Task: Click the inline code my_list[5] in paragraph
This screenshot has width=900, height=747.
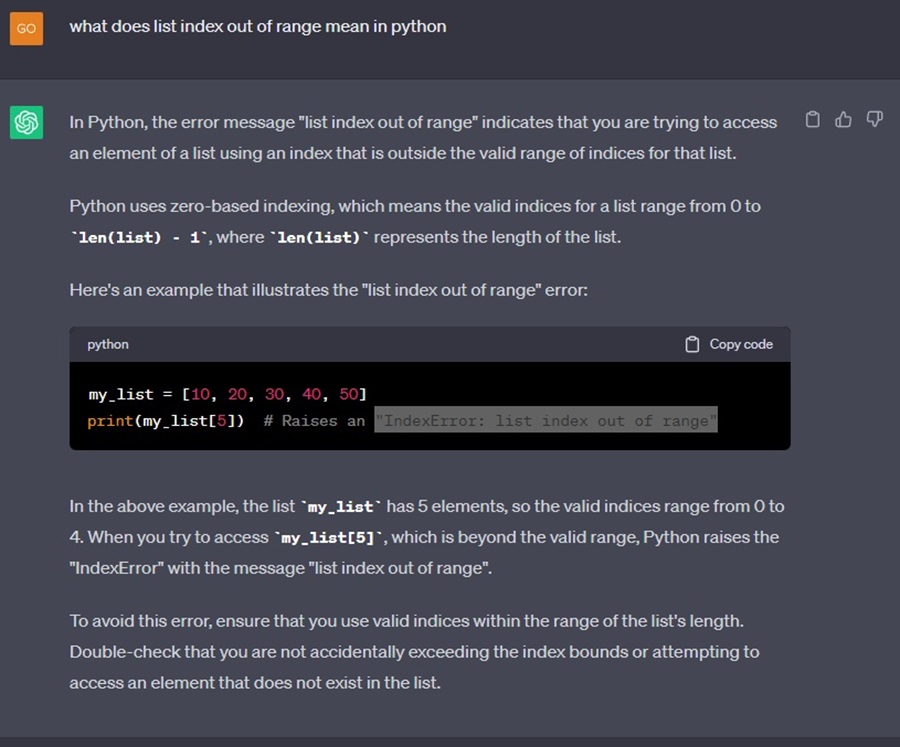Action: pyautogui.click(x=330, y=538)
